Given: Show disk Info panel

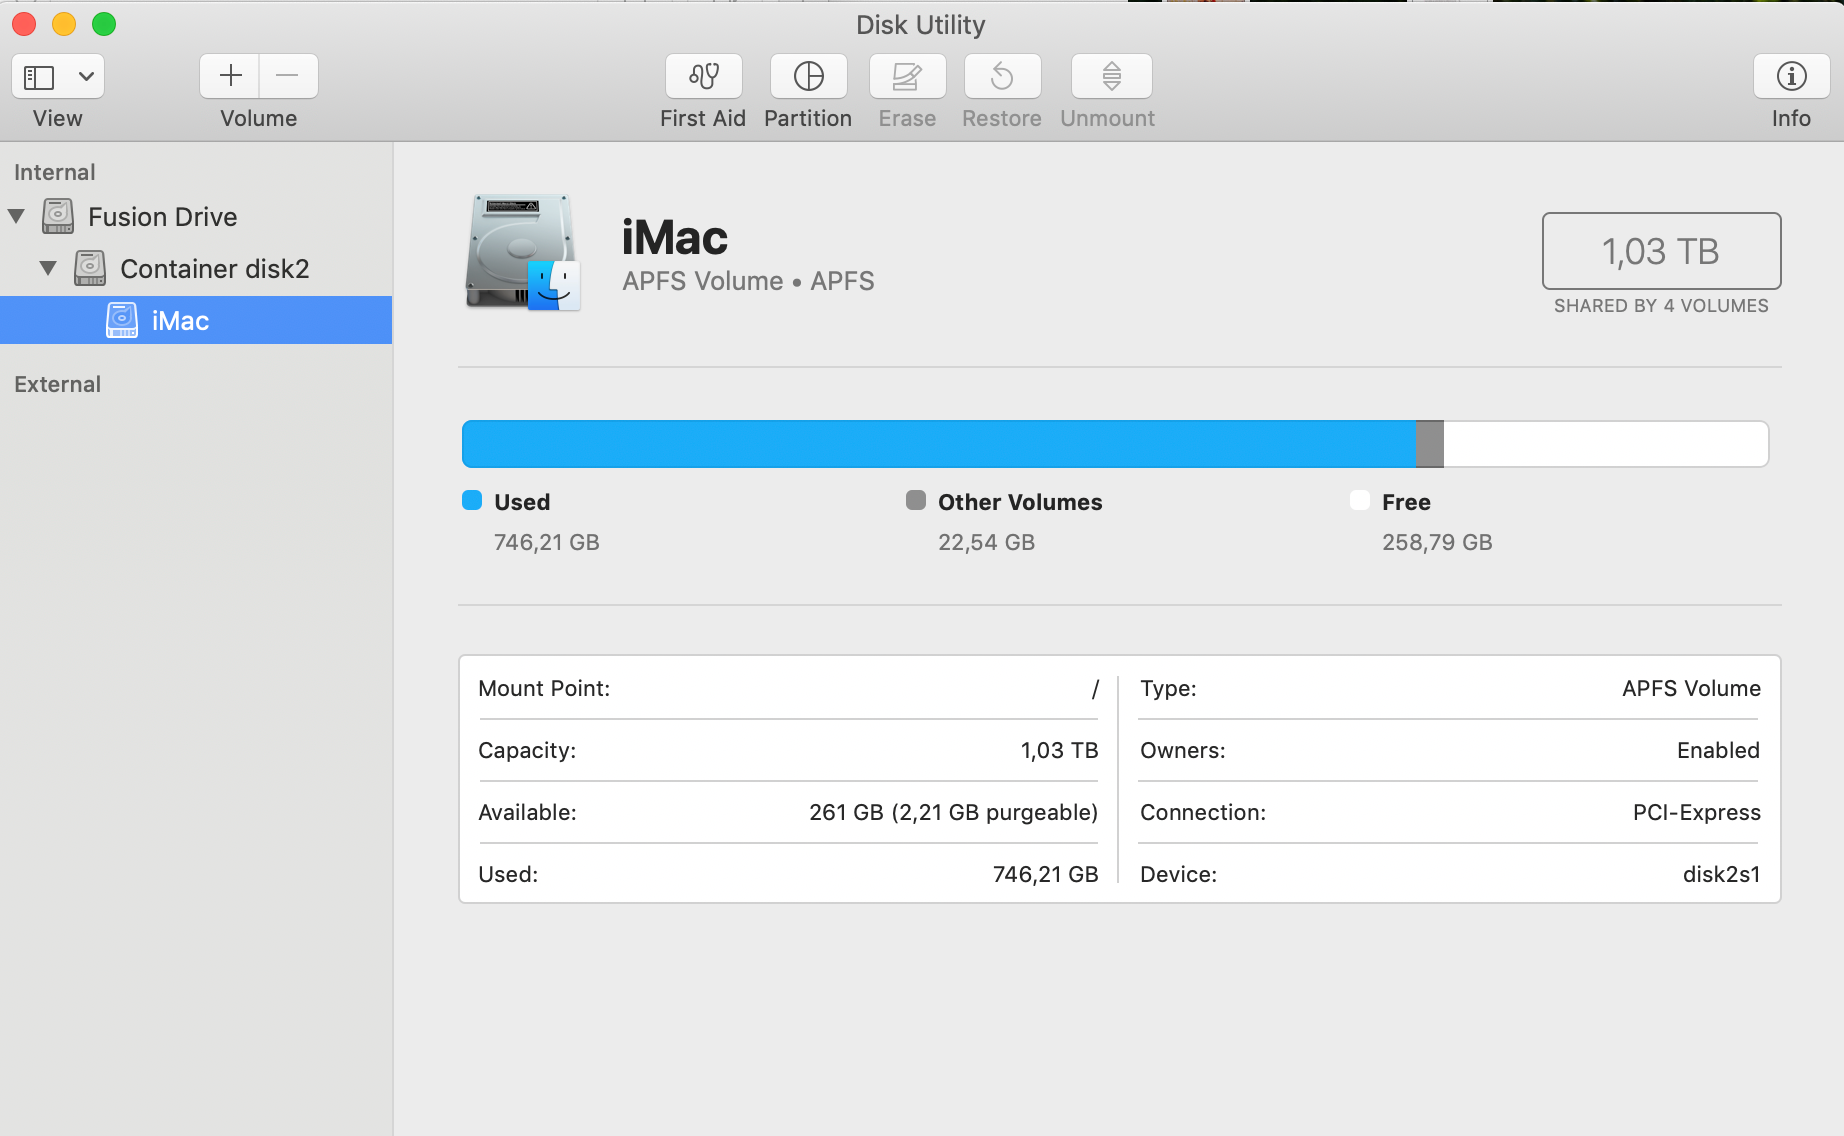Looking at the screenshot, I should click(1791, 76).
